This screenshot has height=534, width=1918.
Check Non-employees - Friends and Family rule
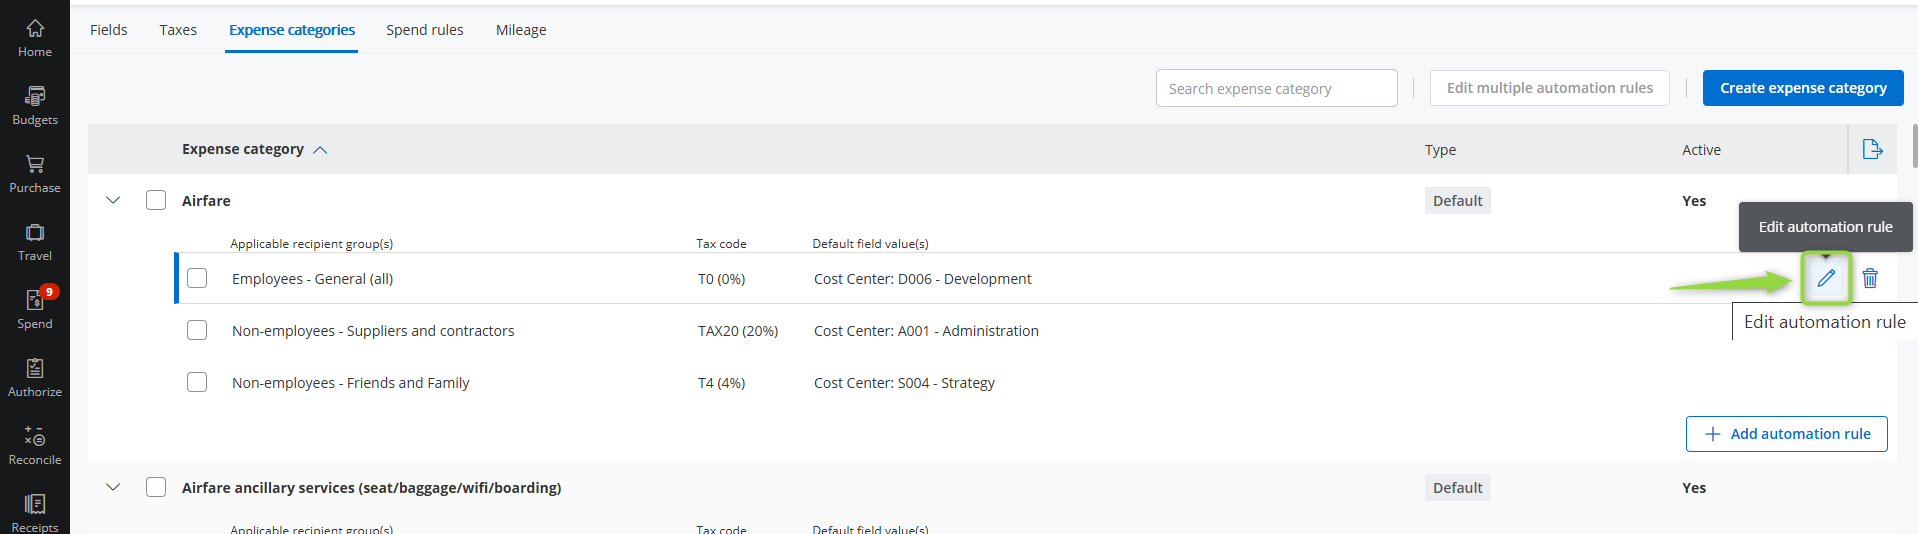click(197, 382)
